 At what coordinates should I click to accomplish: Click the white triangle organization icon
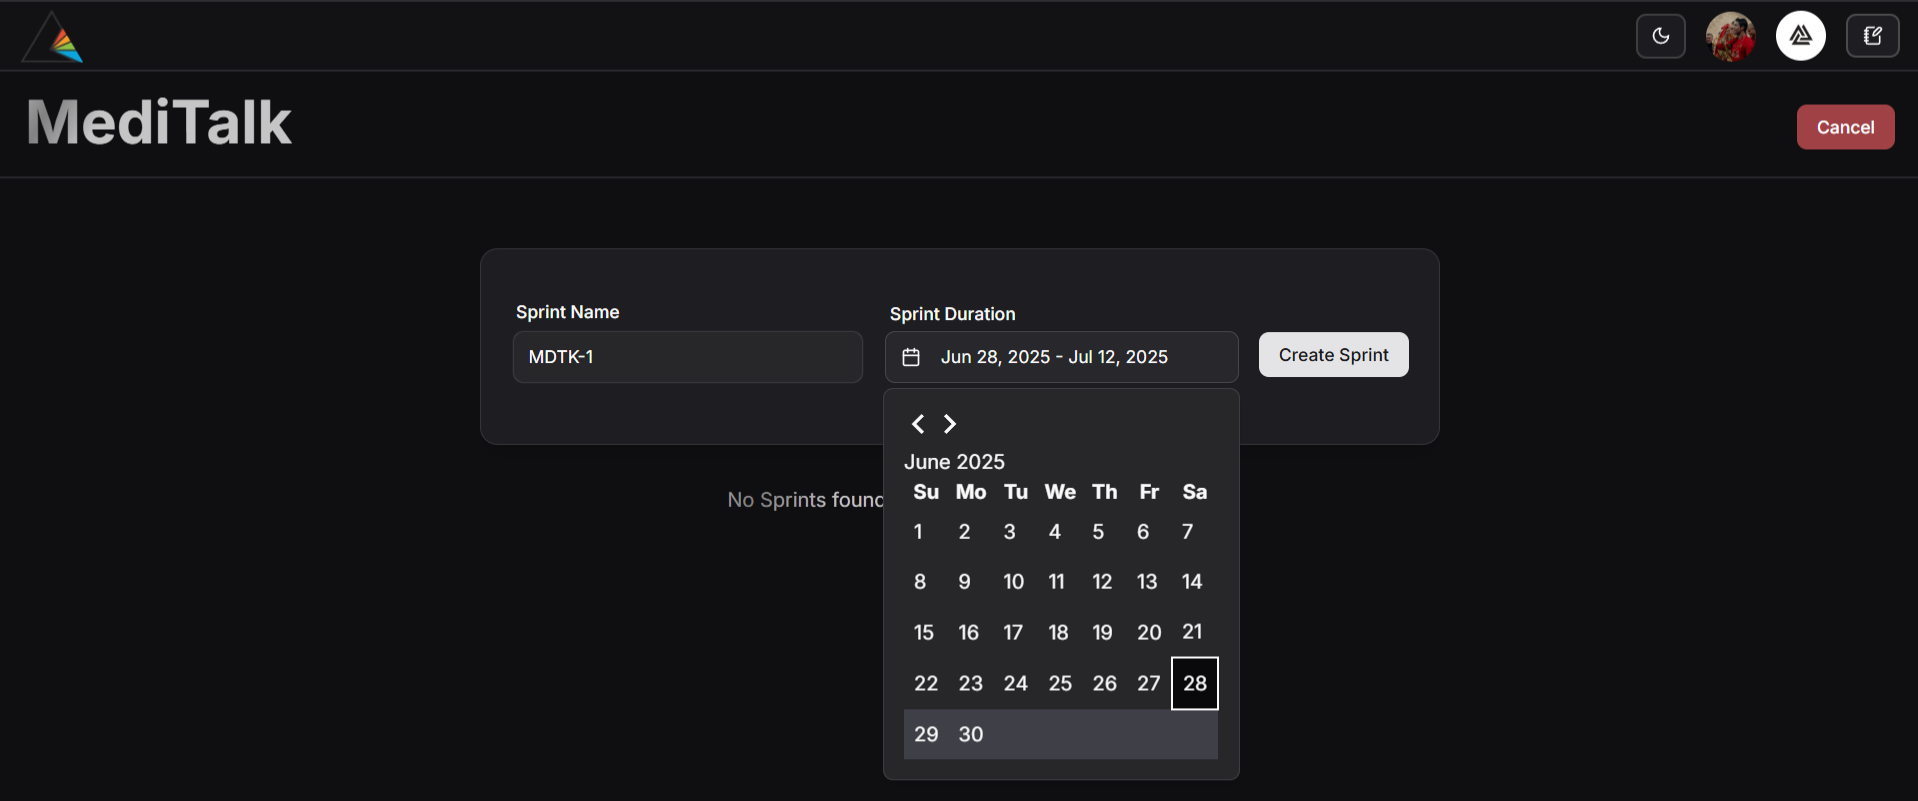[1800, 36]
